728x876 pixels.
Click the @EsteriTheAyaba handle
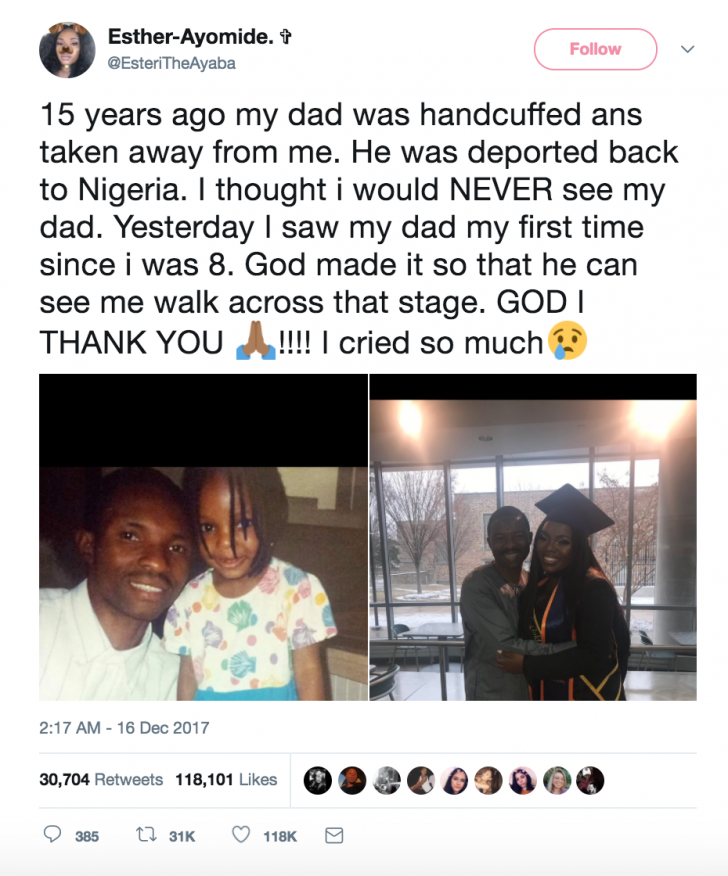tap(171, 62)
